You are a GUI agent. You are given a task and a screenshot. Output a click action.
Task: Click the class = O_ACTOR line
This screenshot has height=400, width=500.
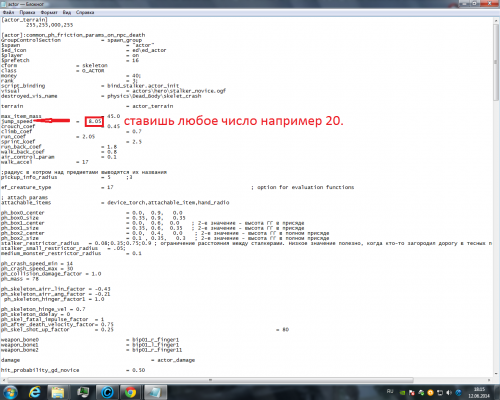pos(53,71)
